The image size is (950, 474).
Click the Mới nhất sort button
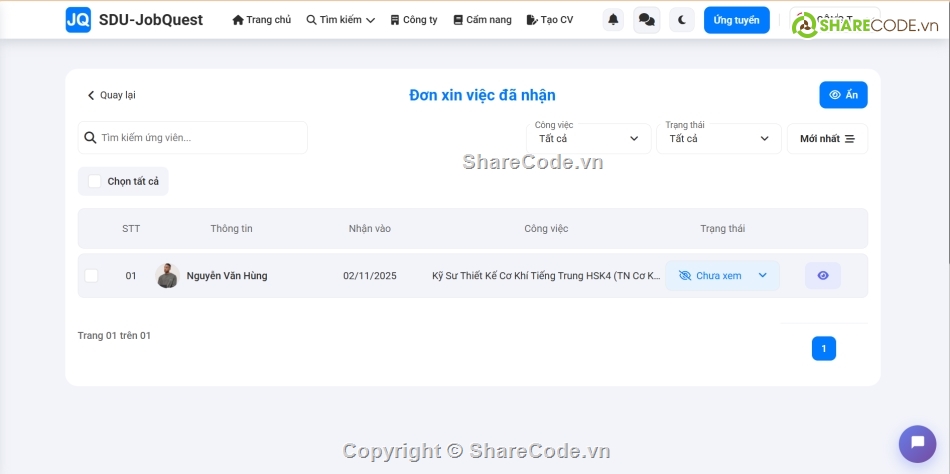827,139
